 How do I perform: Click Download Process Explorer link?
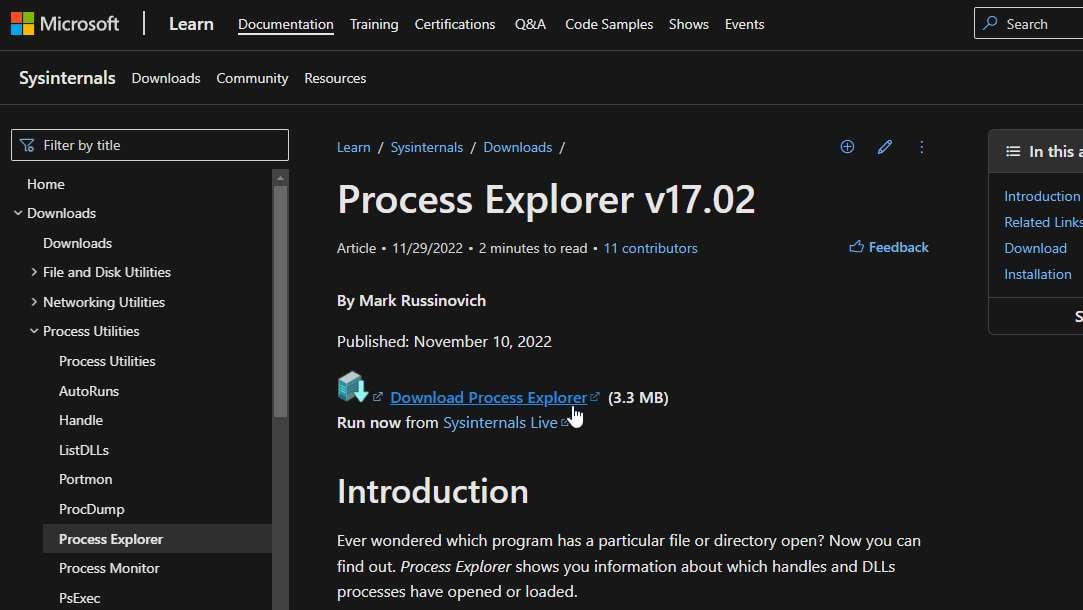coord(488,397)
